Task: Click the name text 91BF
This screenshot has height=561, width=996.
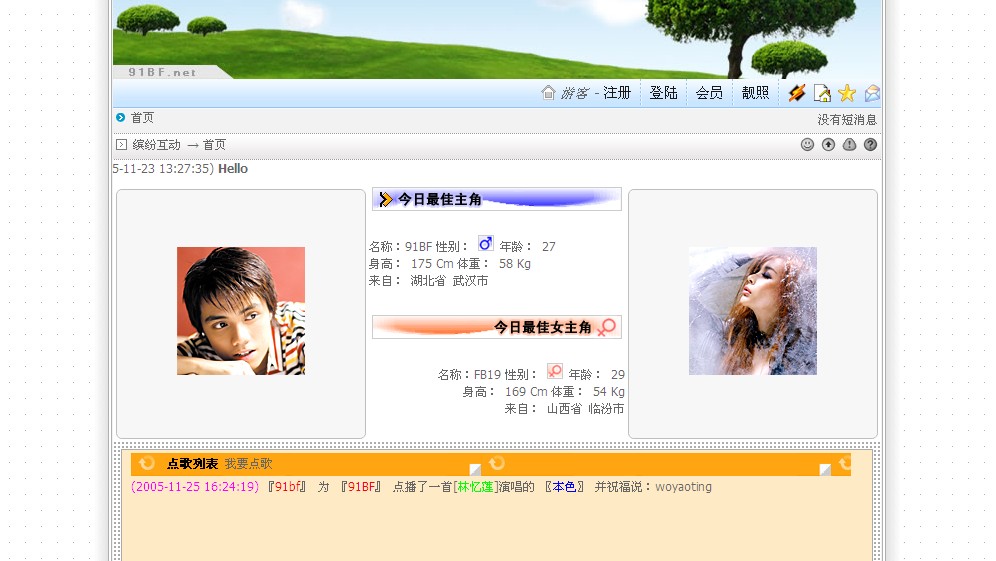Action: tap(419, 247)
